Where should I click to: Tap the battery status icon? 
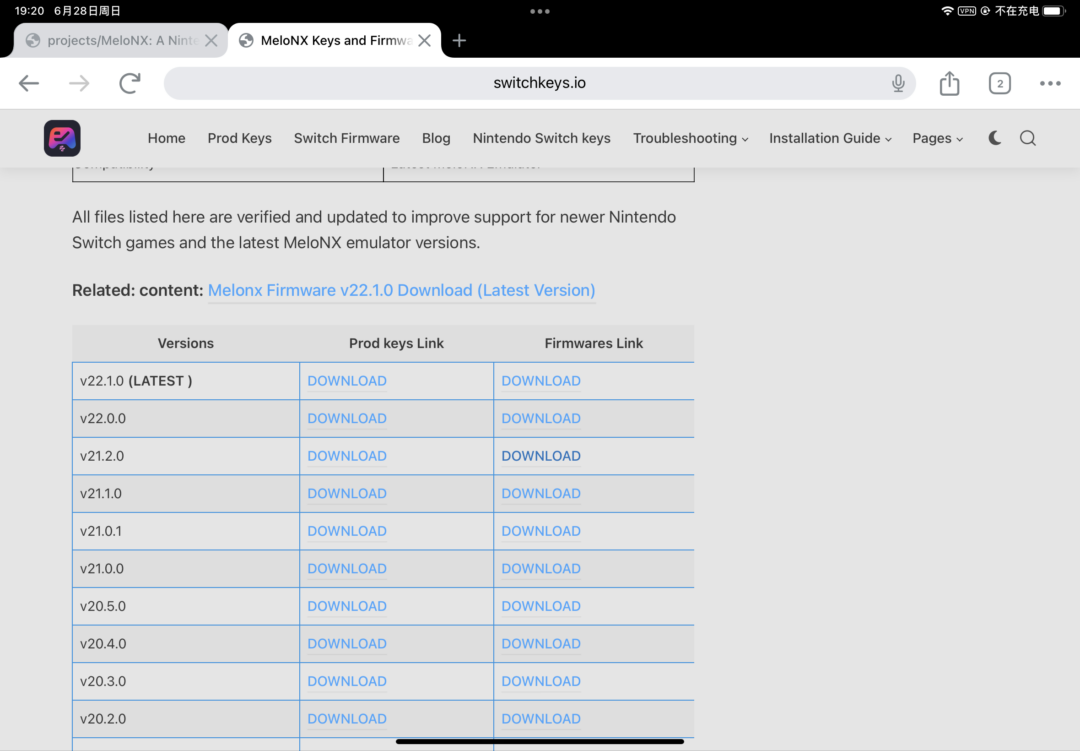click(1054, 11)
